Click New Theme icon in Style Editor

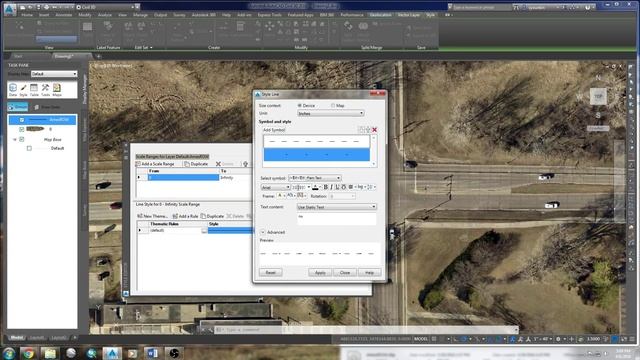coord(140,216)
